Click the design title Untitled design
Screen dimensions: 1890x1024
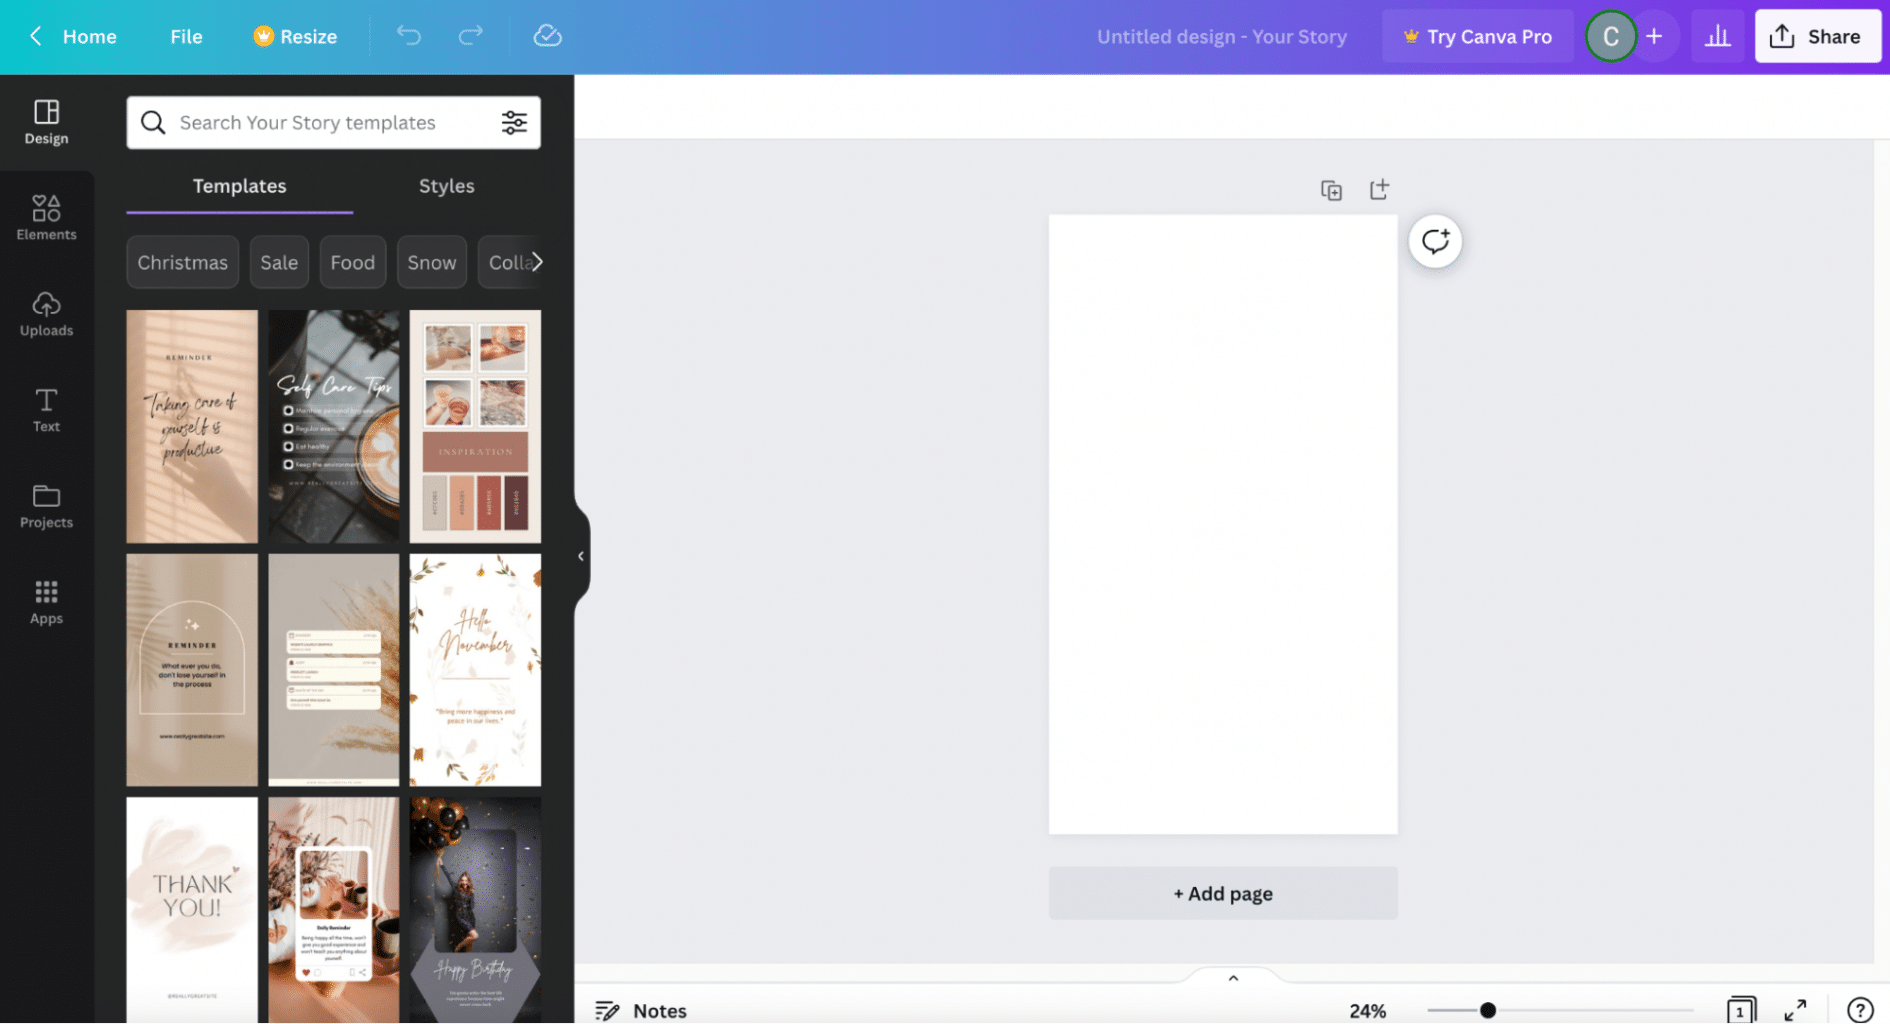pyautogui.click(x=1221, y=36)
